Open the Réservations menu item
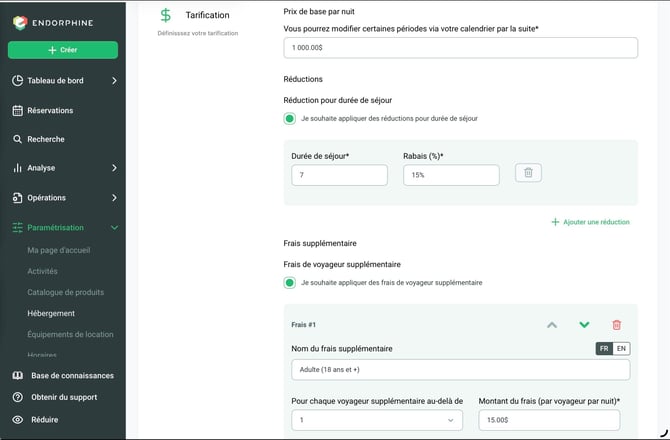This screenshot has height=440, width=670. point(50,110)
